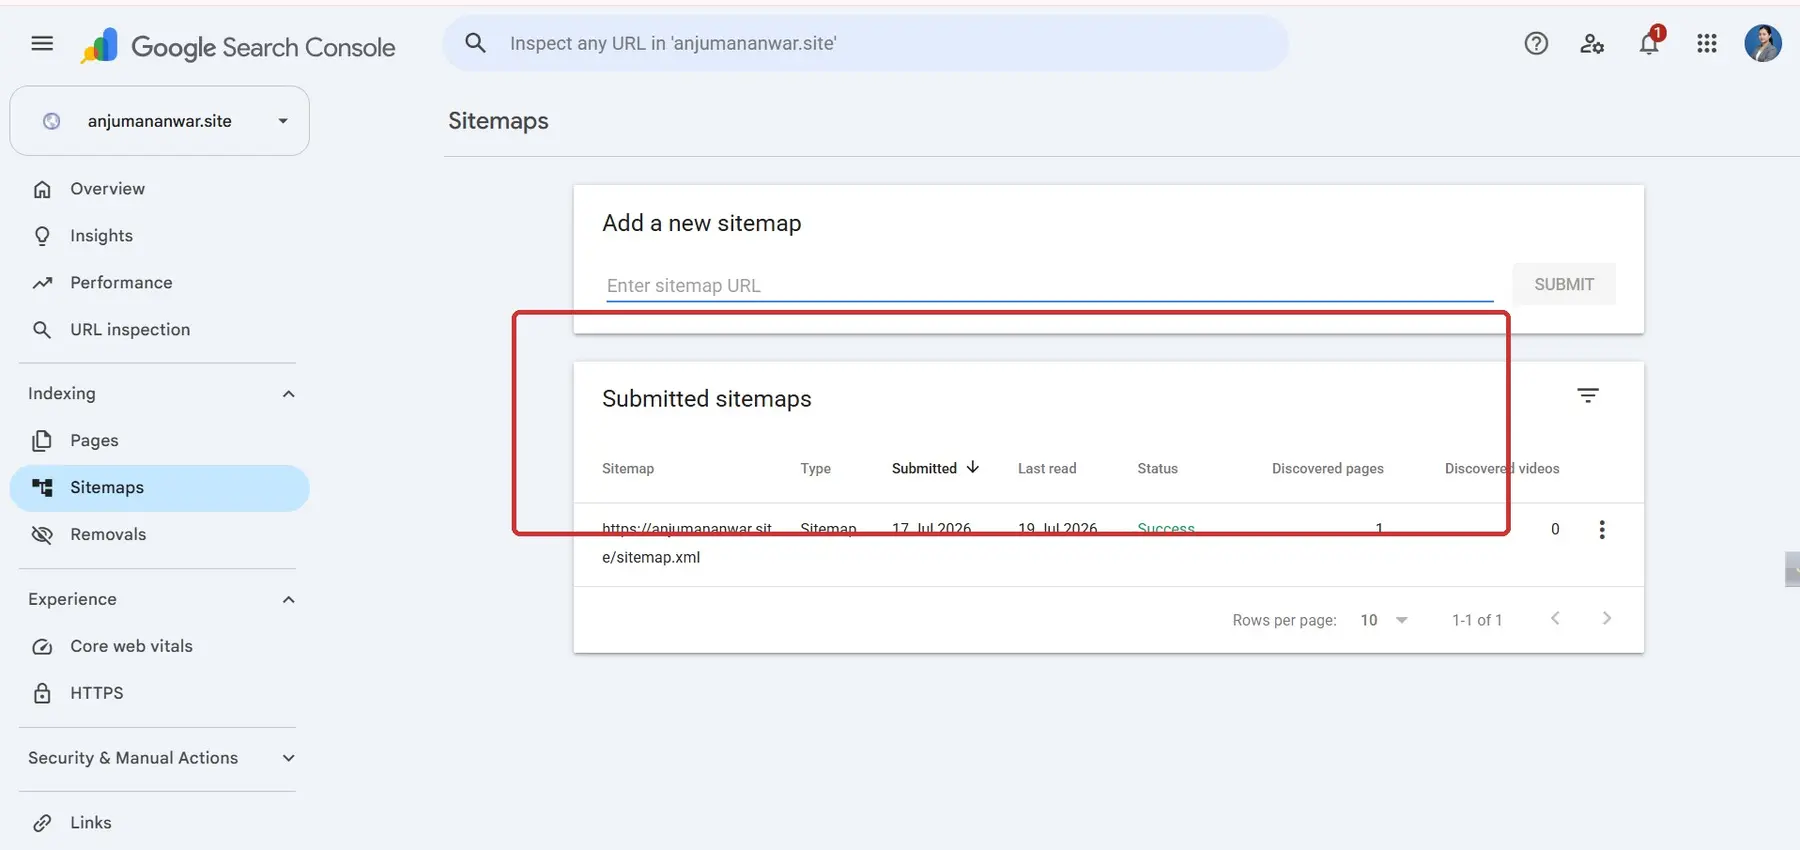Click the Enter sitemap URL field
The width and height of the screenshot is (1800, 850).
pos(1050,285)
